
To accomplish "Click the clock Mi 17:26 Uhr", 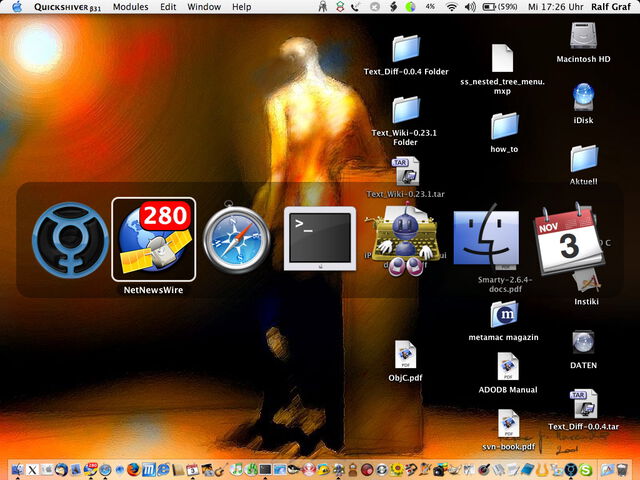I will (556, 7).
